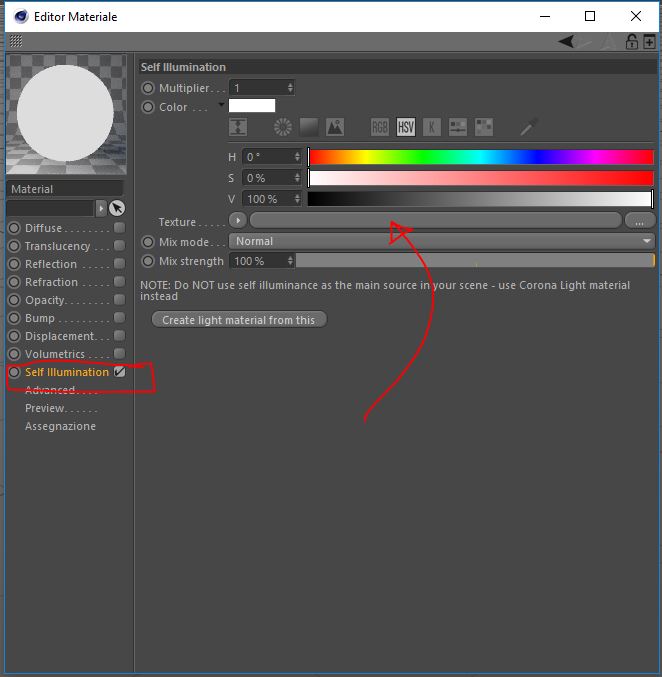Browse texture with the ellipsis button
This screenshot has width=662, height=677.
(x=640, y=221)
